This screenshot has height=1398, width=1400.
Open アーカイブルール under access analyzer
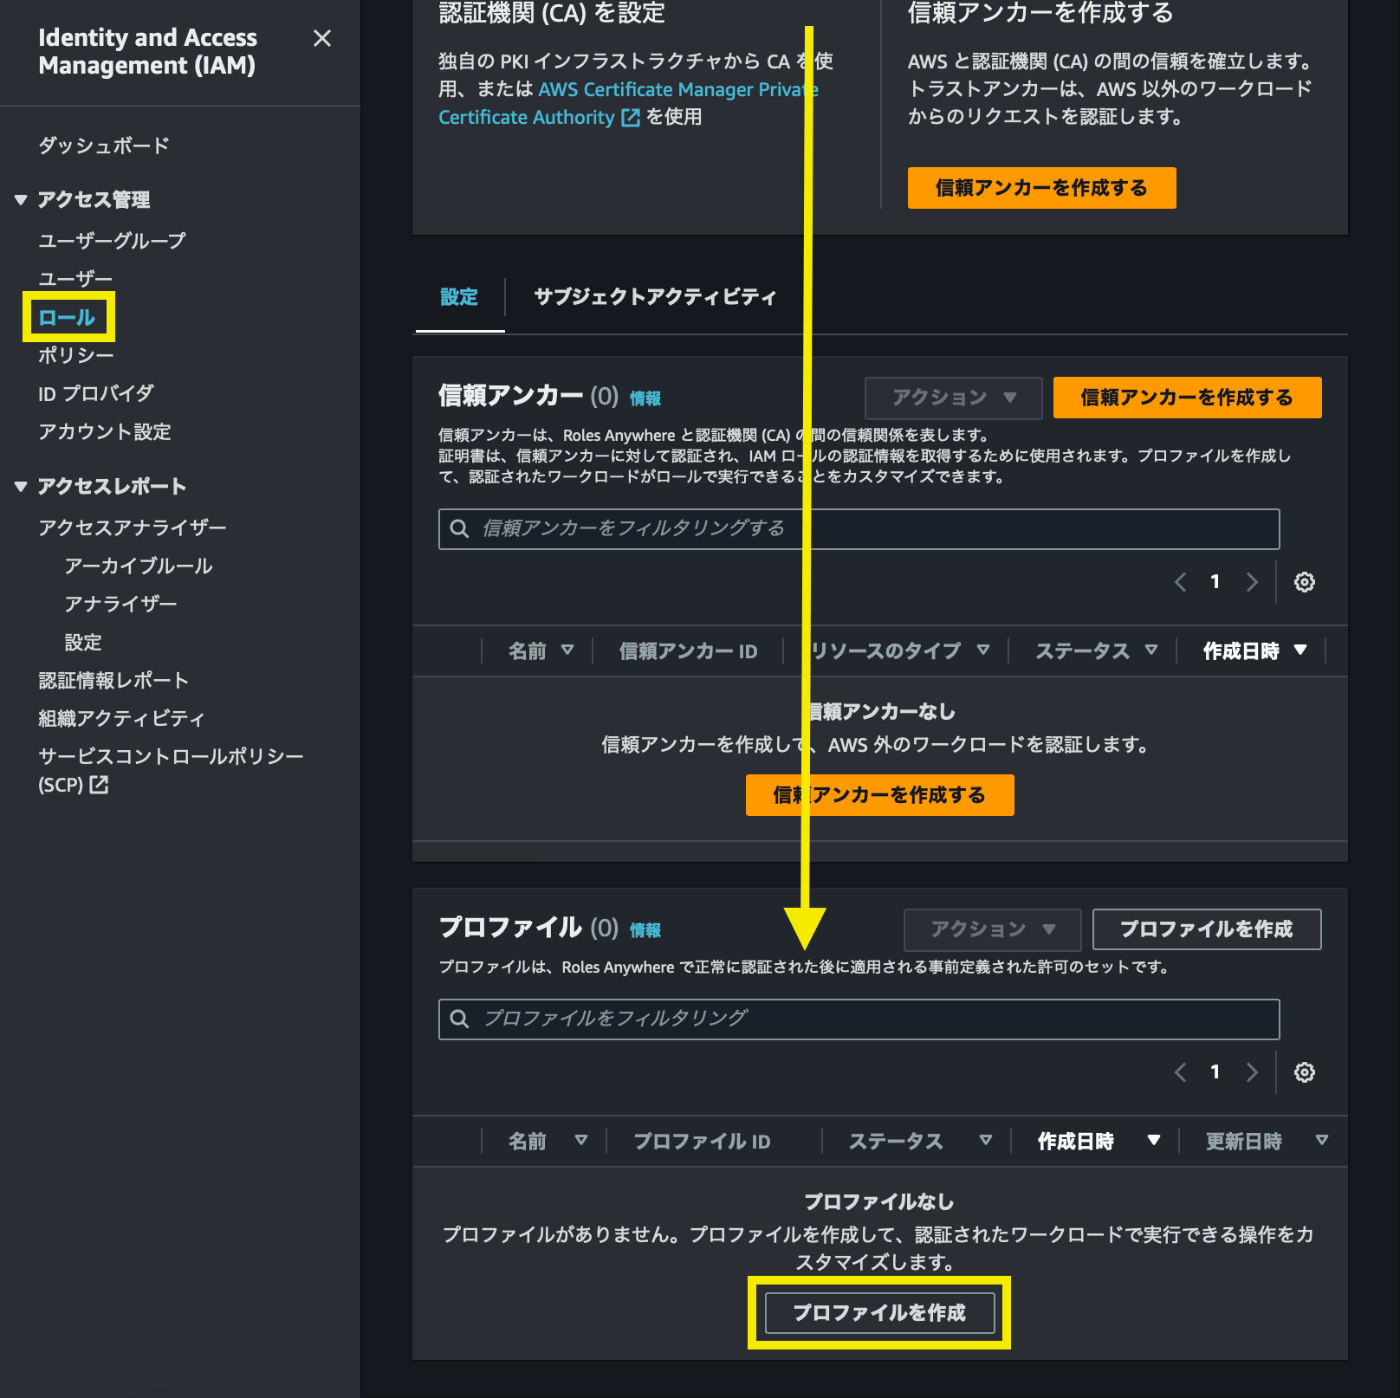pyautogui.click(x=139, y=566)
